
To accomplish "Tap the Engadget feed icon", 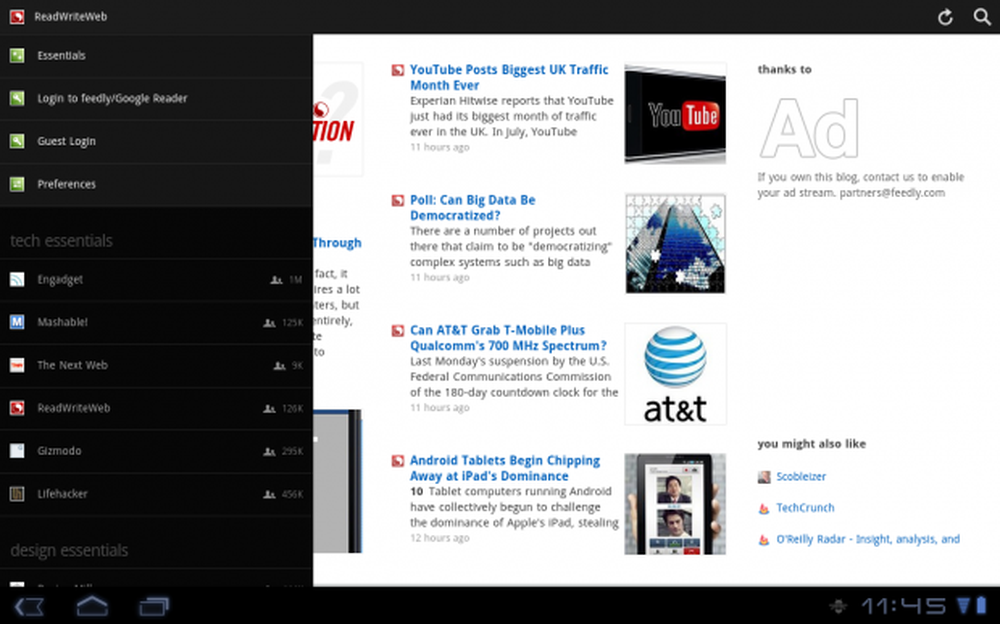I will [17, 279].
